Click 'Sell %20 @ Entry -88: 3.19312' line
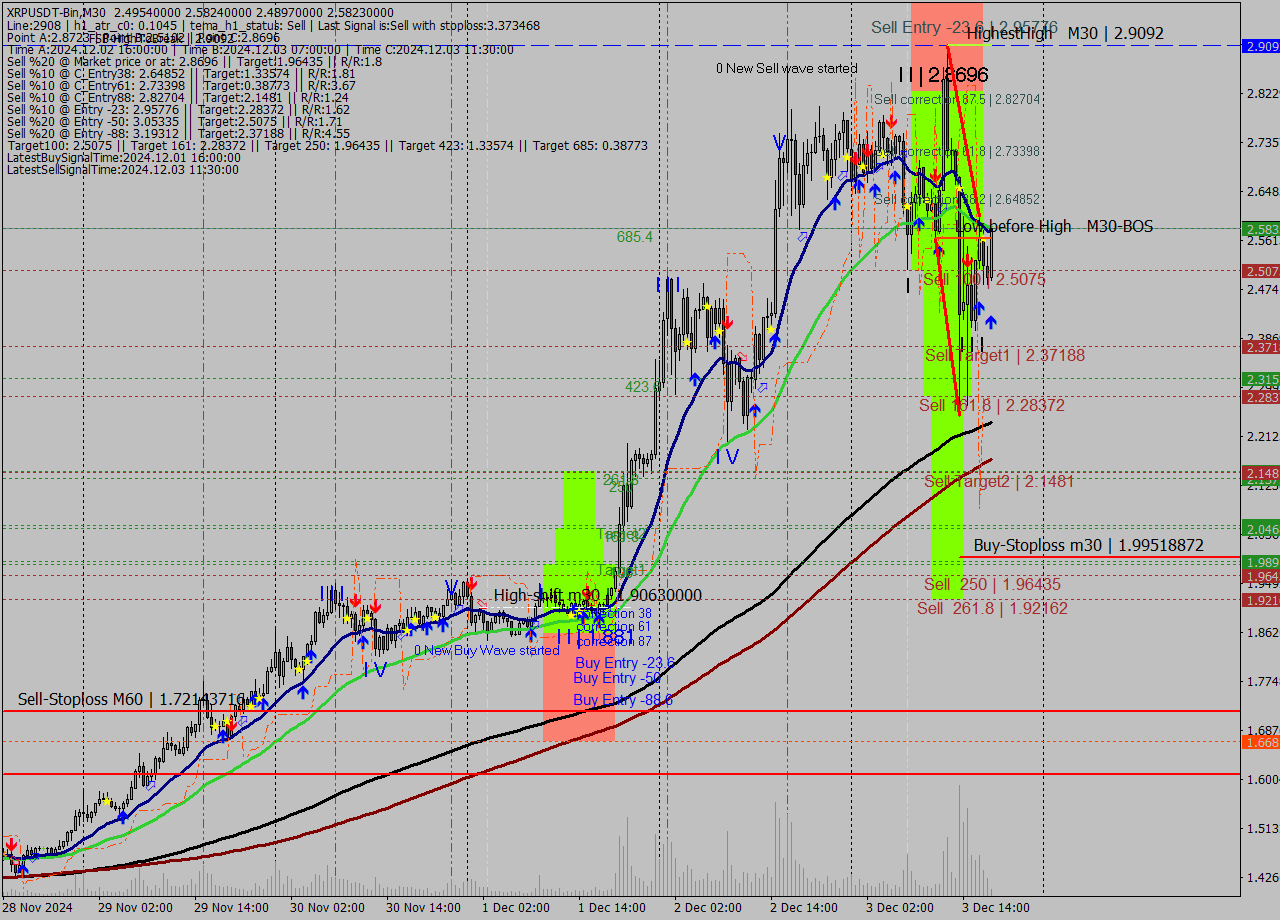 point(178,134)
